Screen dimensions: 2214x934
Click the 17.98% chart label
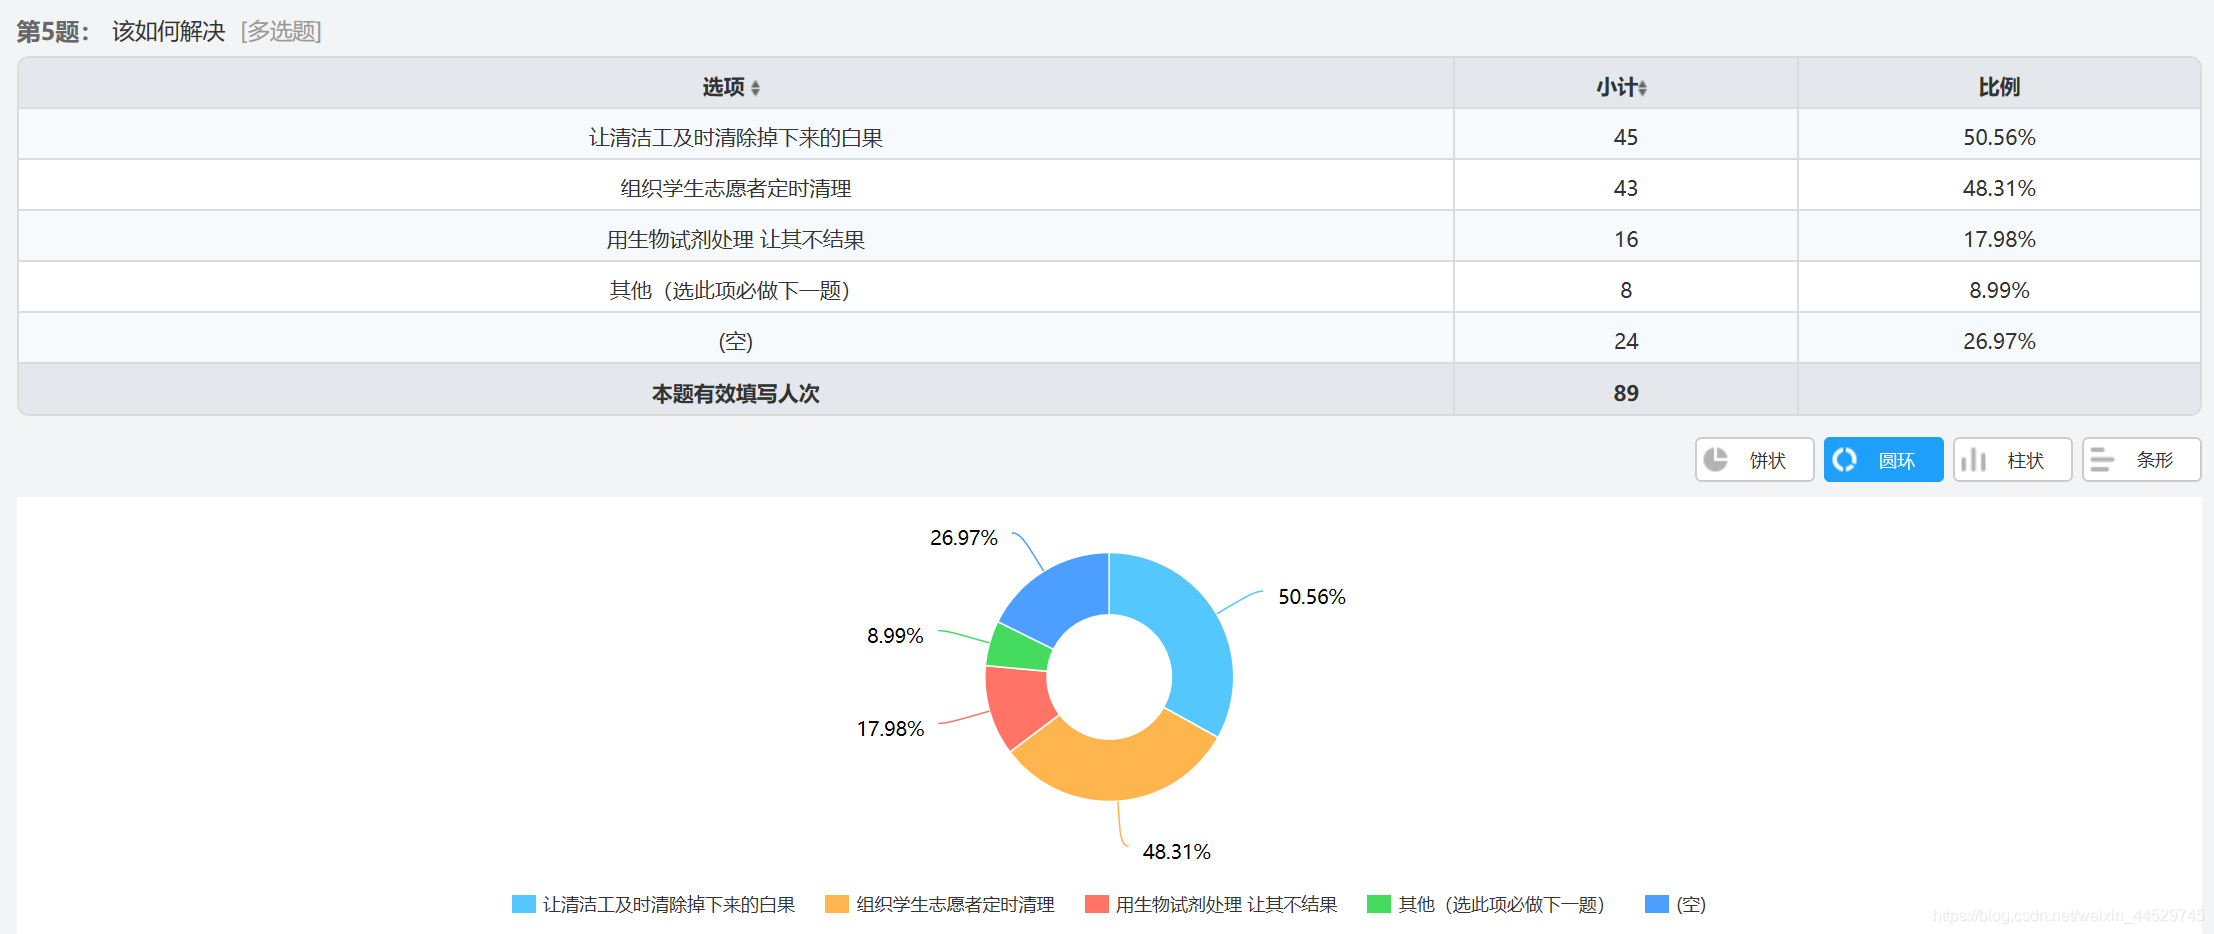[890, 729]
